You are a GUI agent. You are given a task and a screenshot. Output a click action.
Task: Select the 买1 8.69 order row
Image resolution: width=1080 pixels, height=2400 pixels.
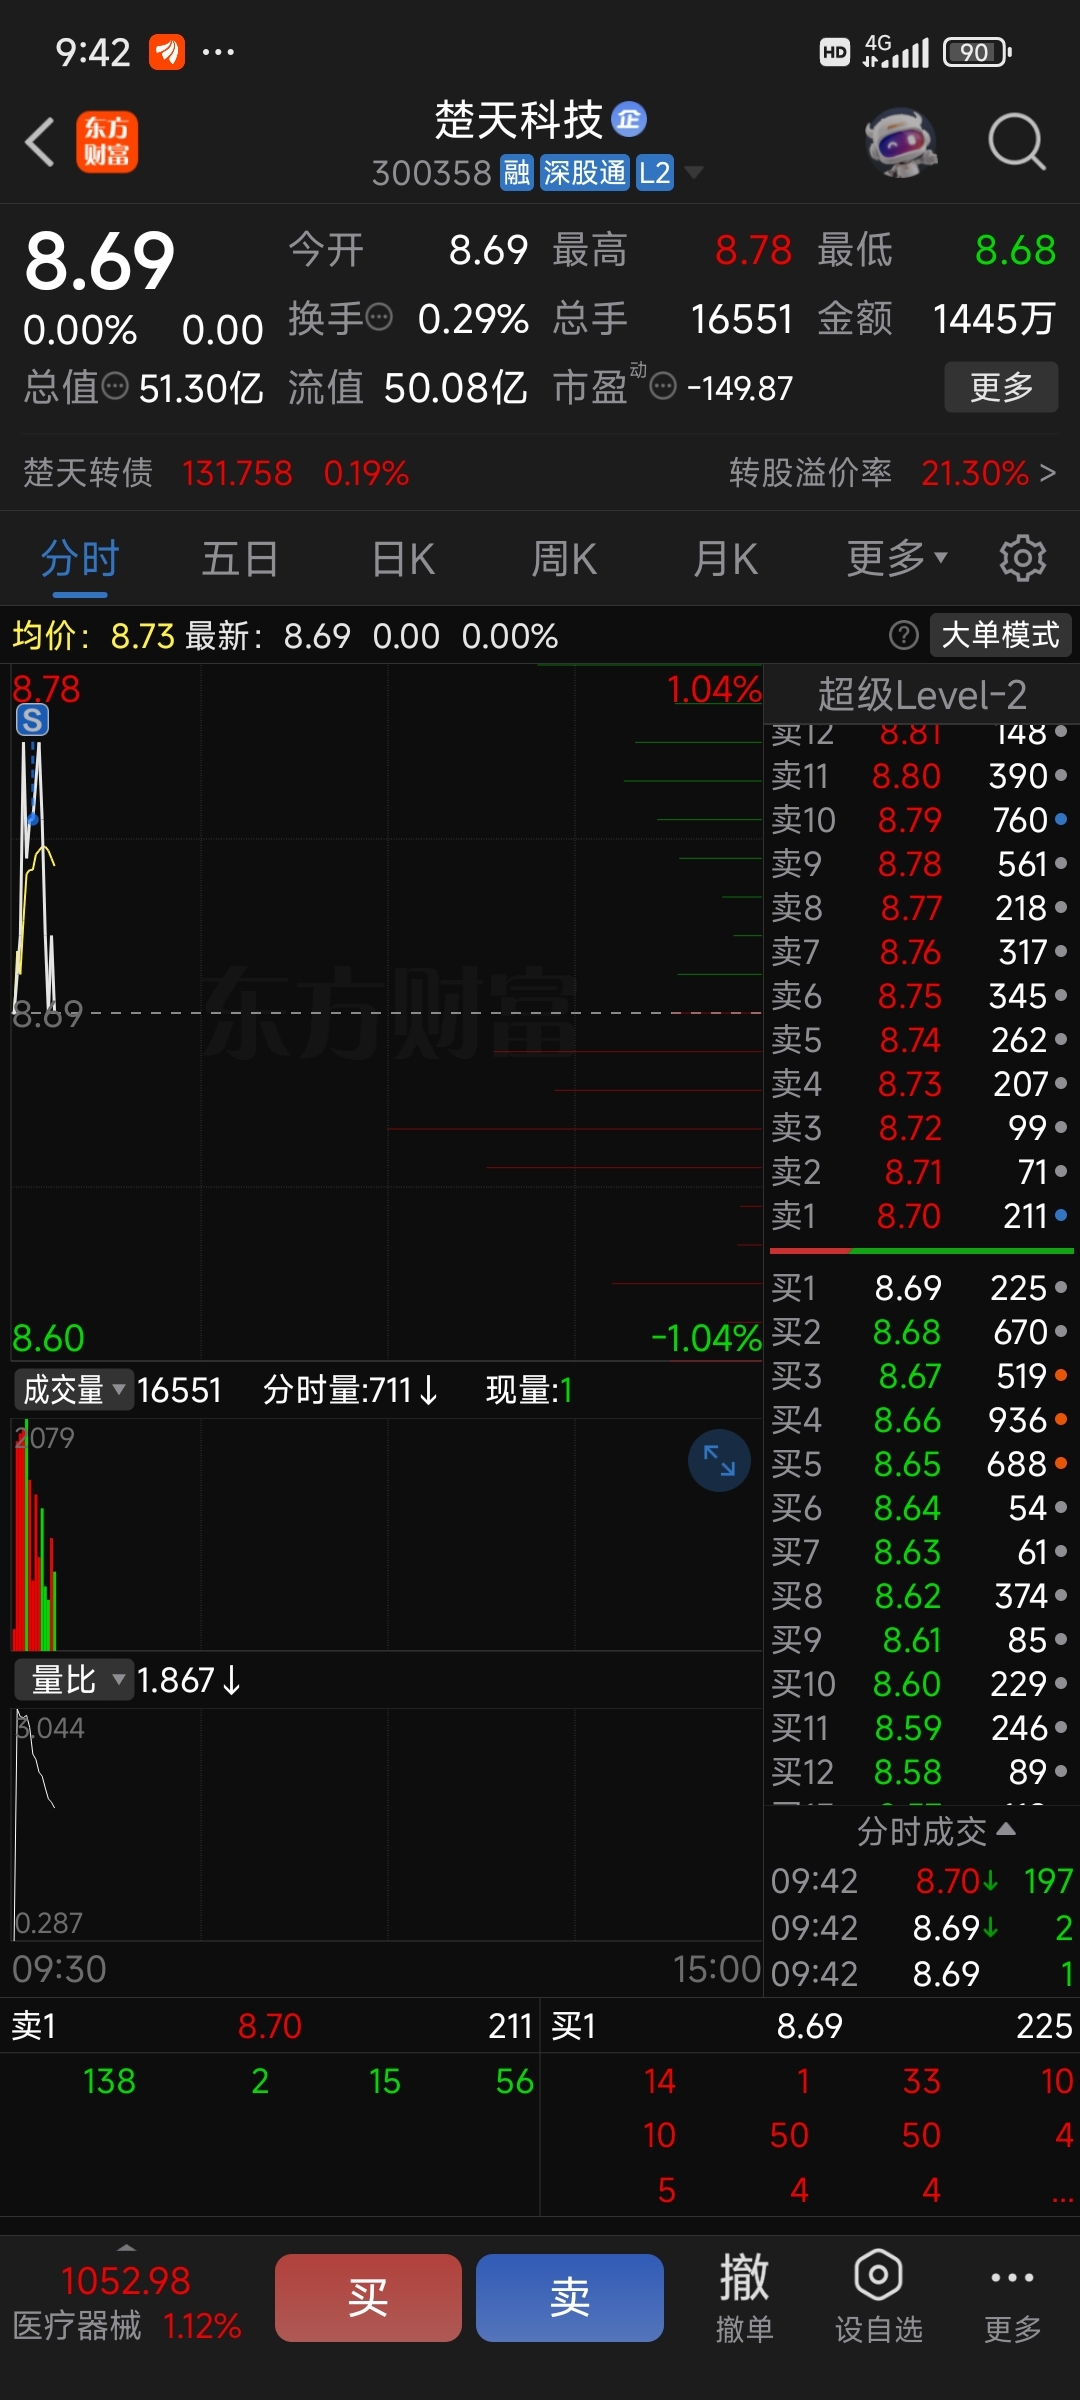pyautogui.click(x=921, y=1288)
